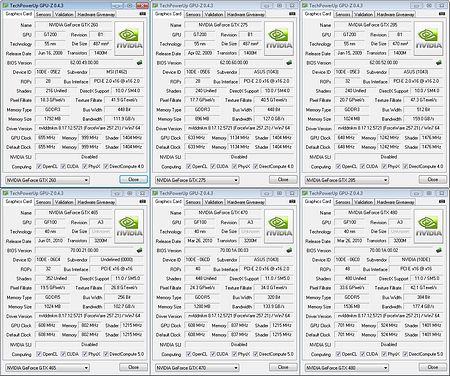This screenshot has height=376, width=450.
Task: Toggle PhysX checkbox in the GTX 480 window
Action: (384, 354)
